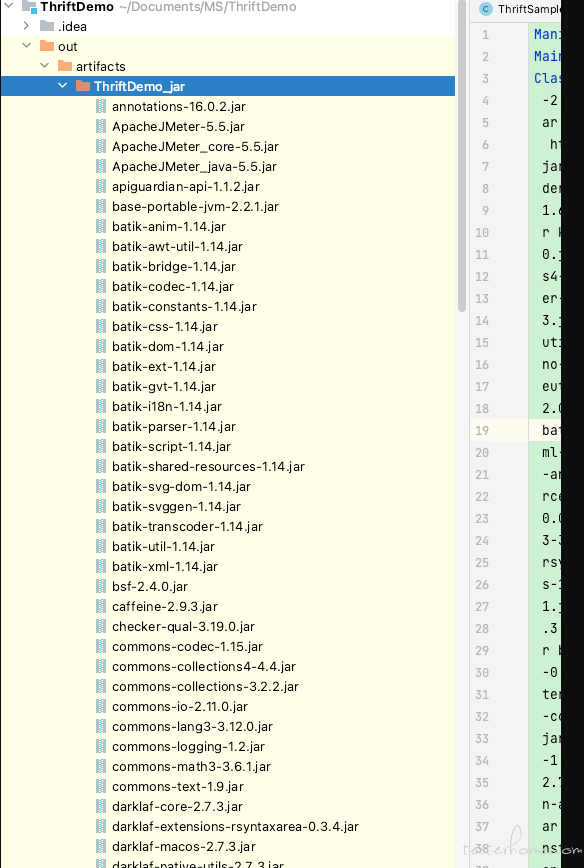
Task: Collapse the out folder chevron
Action: coord(27,45)
